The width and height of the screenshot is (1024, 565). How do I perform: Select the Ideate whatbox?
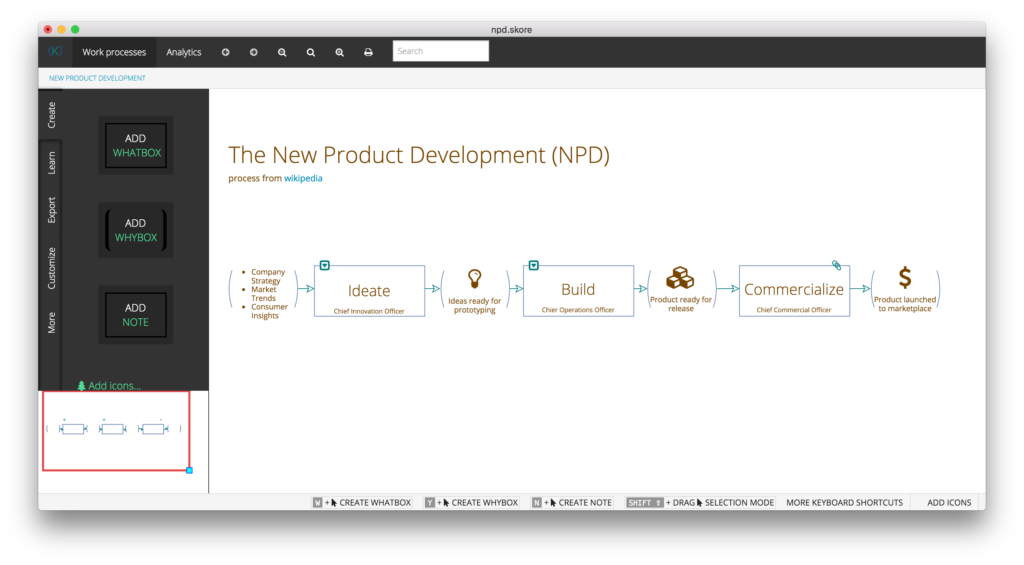[x=369, y=291]
